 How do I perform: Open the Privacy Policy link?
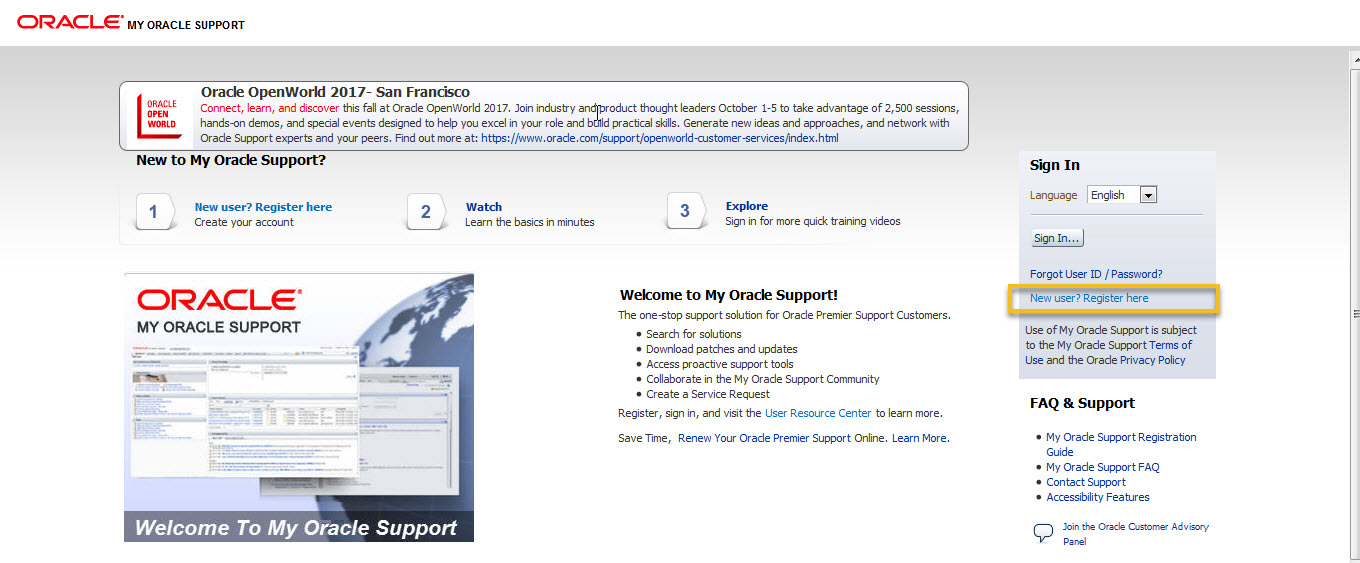coord(1152,360)
